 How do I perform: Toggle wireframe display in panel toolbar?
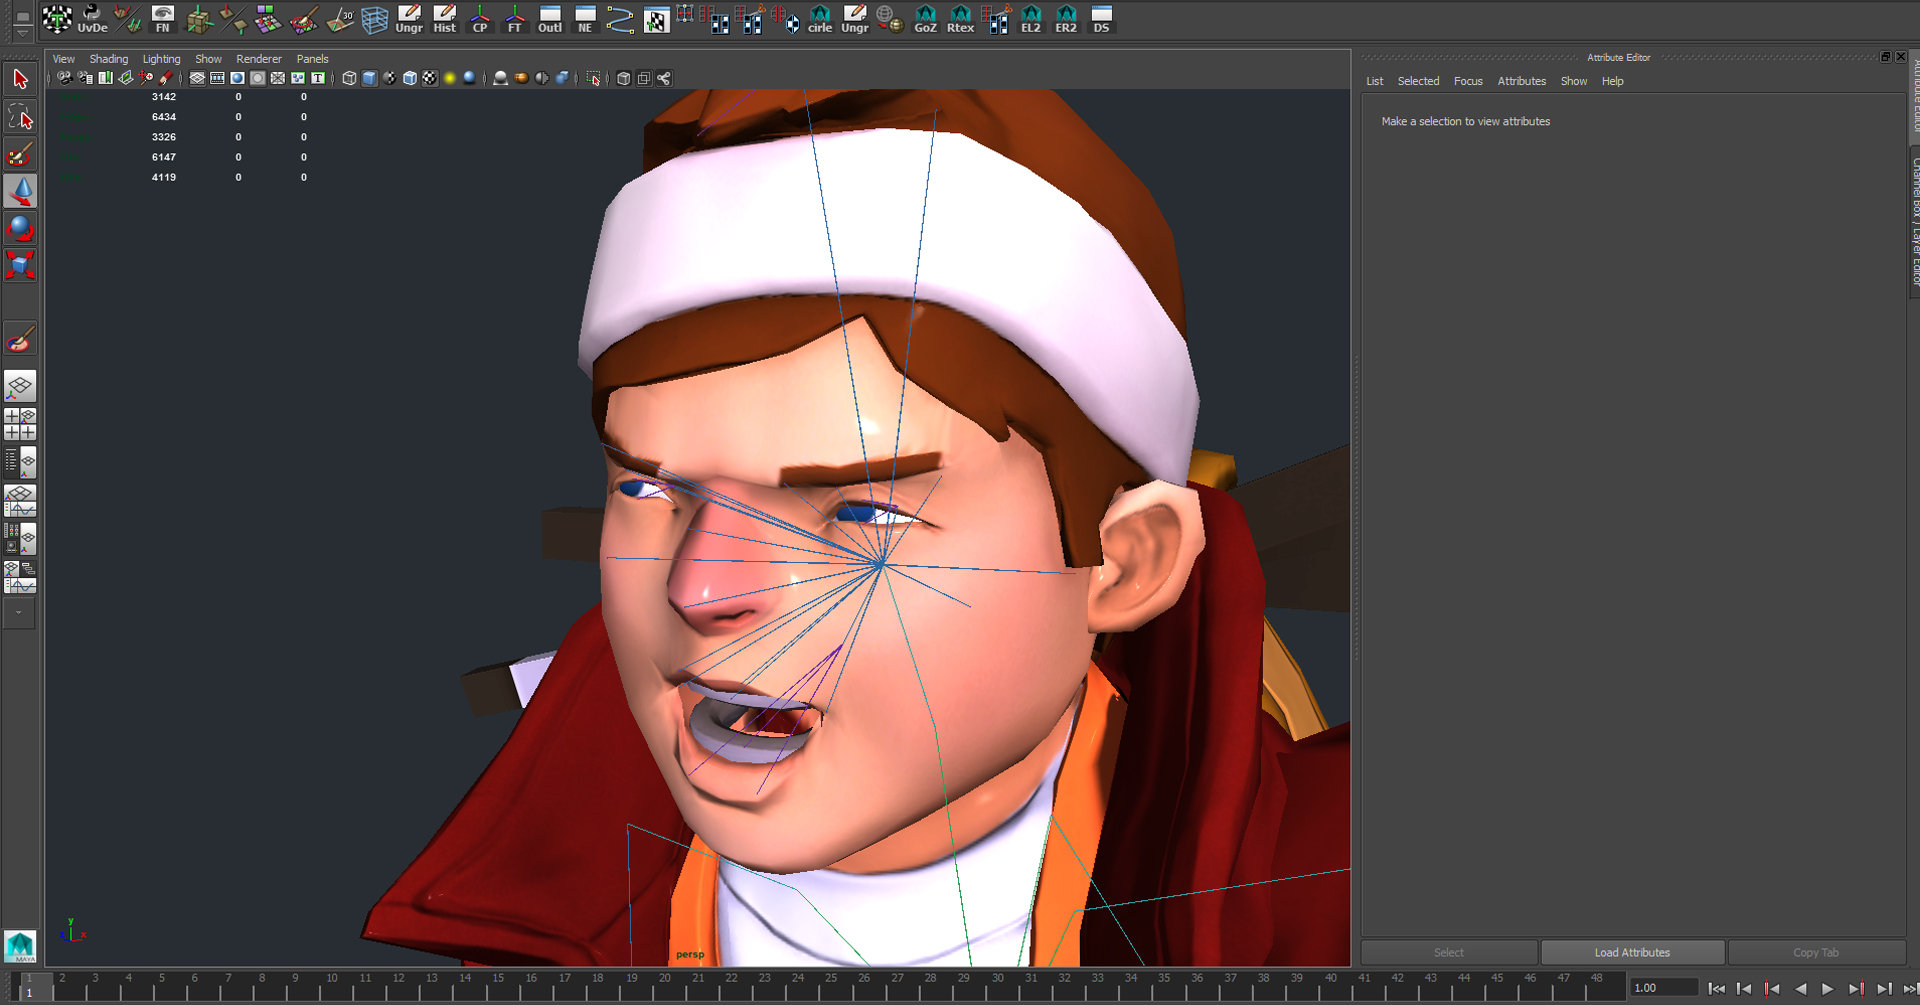click(x=349, y=78)
